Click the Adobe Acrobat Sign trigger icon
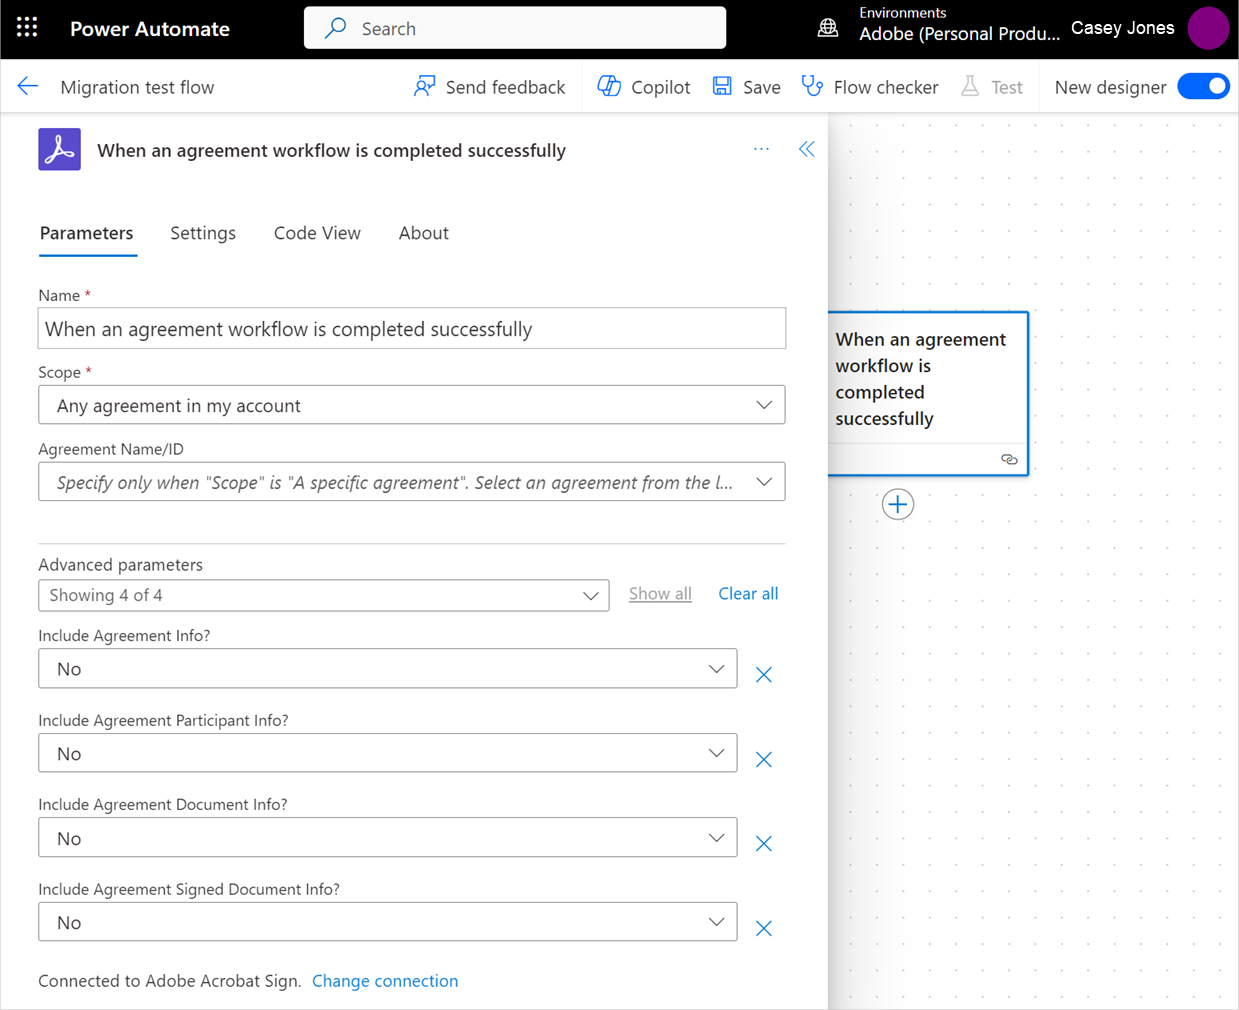Viewport: 1239px width, 1010px height. point(59,150)
